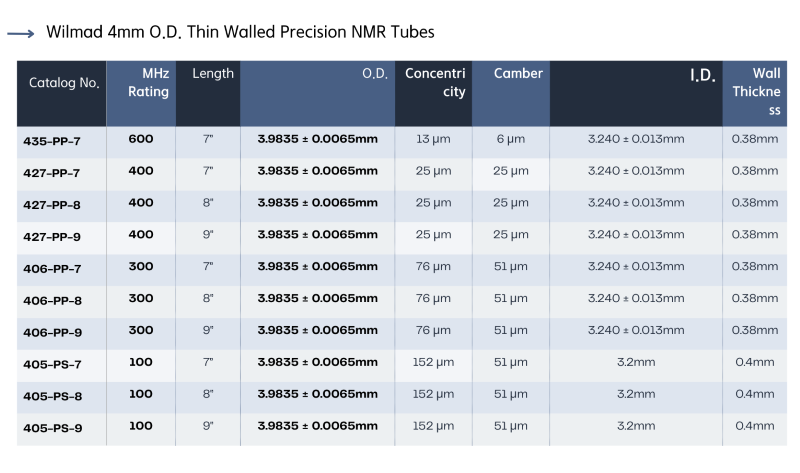The image size is (800, 473).
Task: Click catalog number 435-PP-7
Action: coord(52,141)
